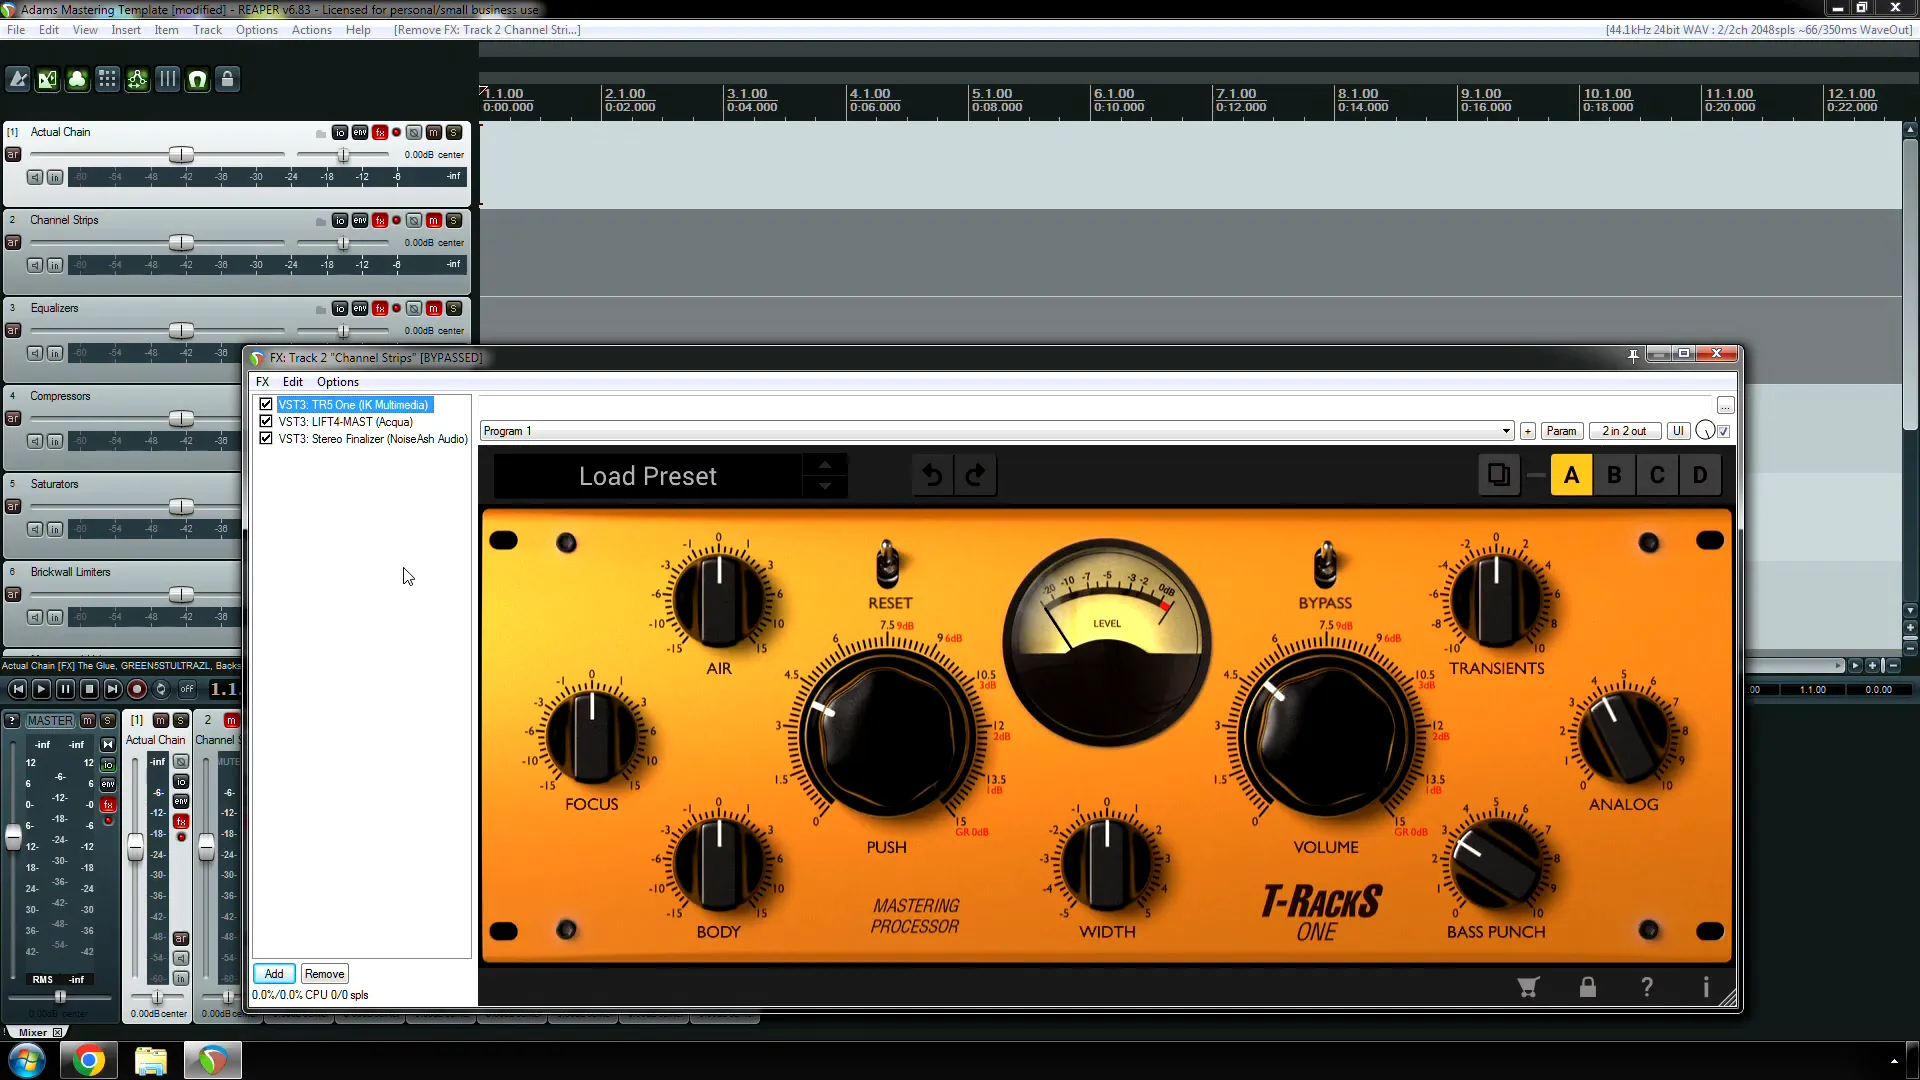Uncheck VST3: TR5 One plugin checkbox
The height and width of the screenshot is (1080, 1920).
coord(266,404)
